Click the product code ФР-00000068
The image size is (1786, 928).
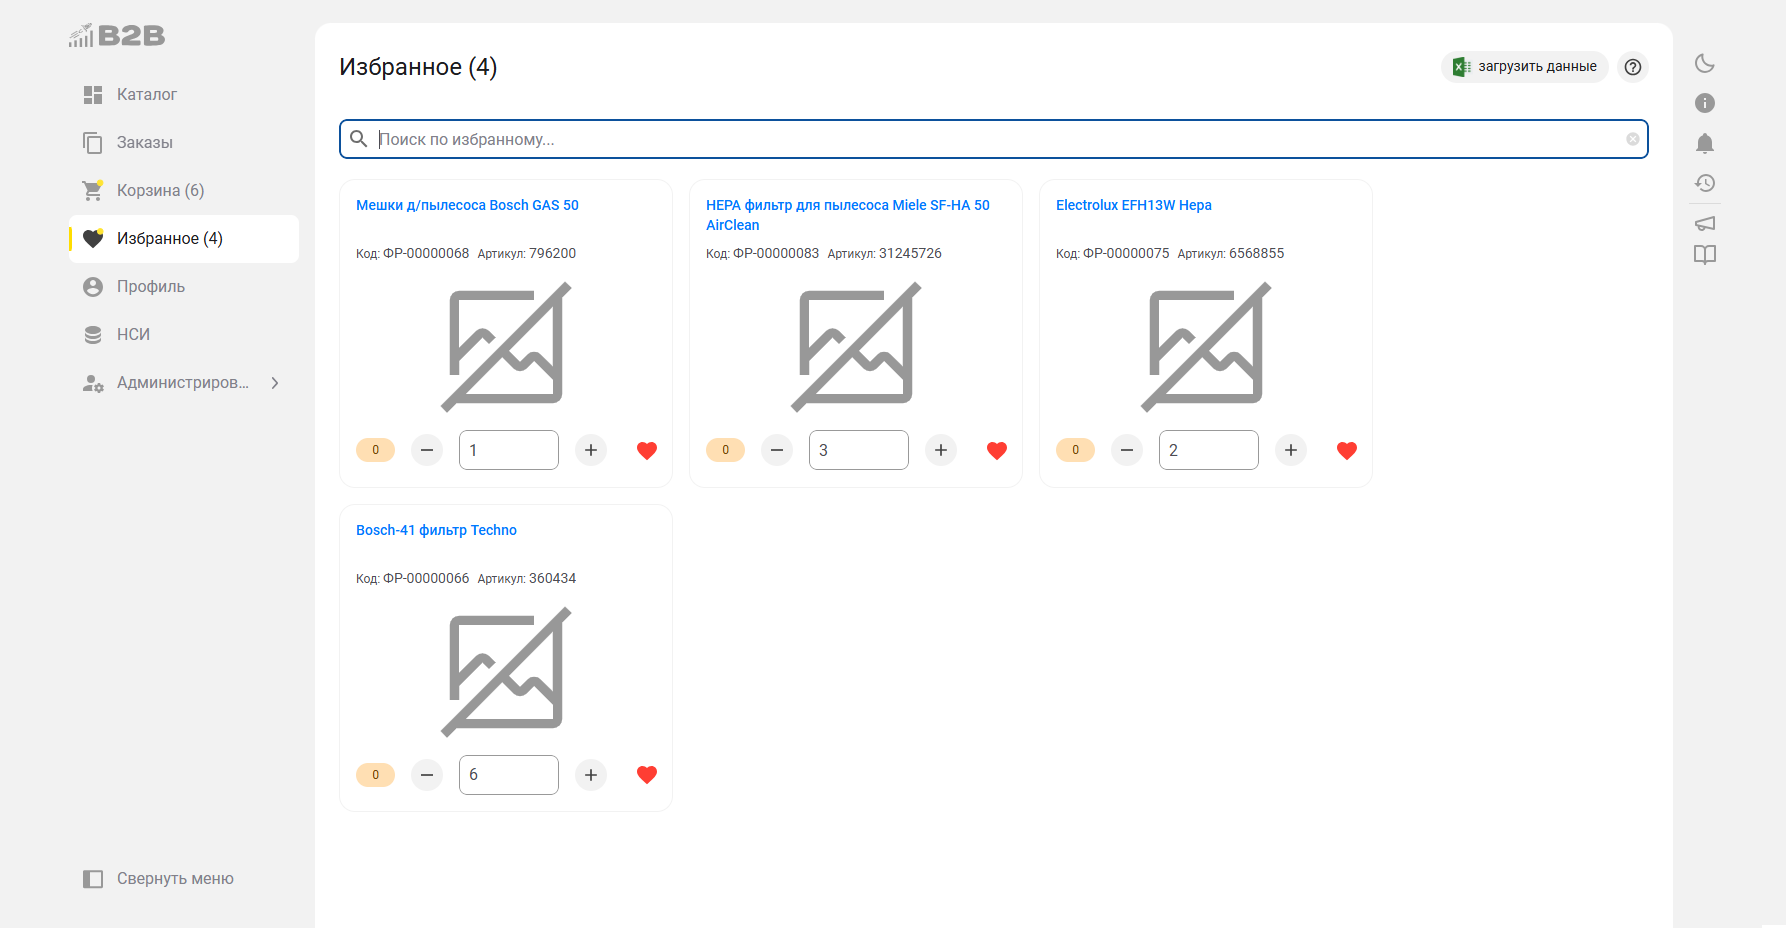(426, 254)
